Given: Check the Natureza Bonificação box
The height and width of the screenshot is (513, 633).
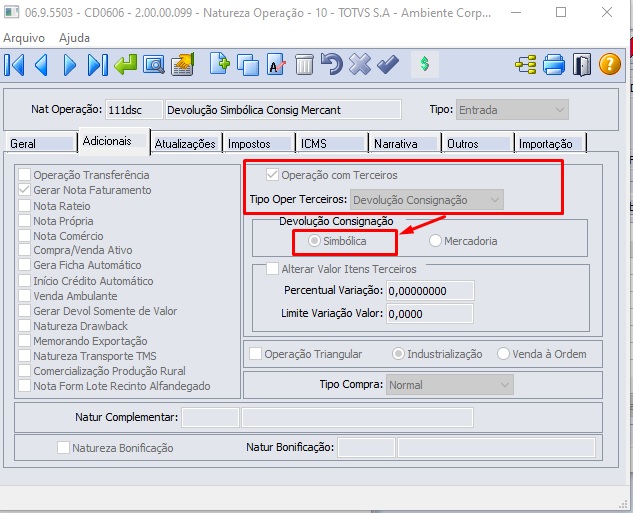Looking at the screenshot, I should [63, 448].
